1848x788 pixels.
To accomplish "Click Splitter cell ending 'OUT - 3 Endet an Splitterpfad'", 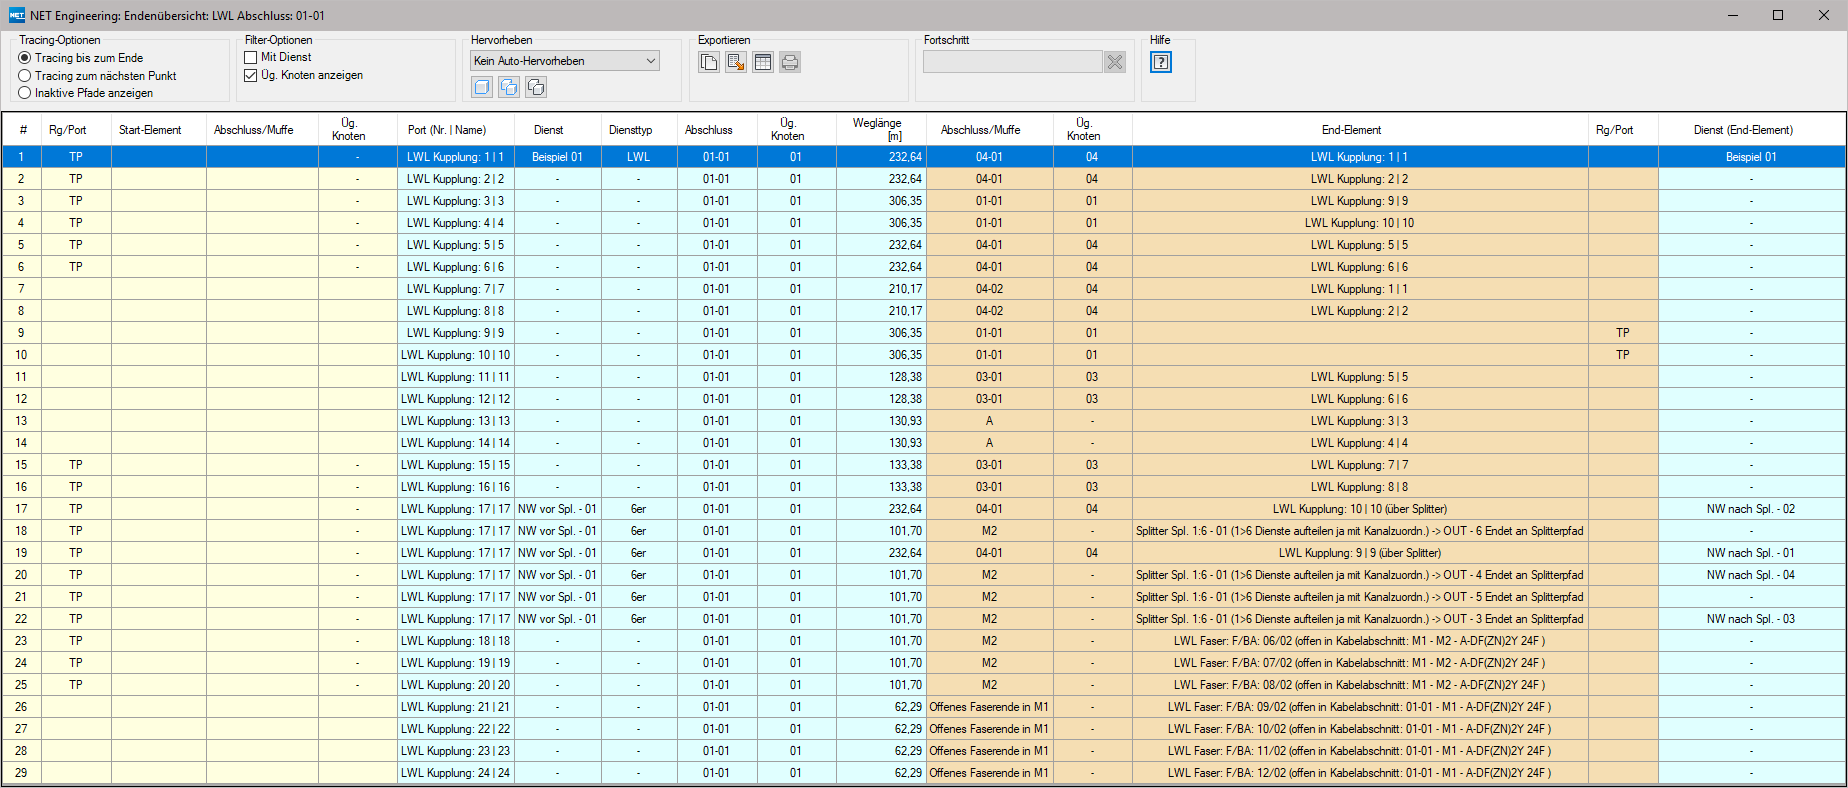I will point(1359,619).
